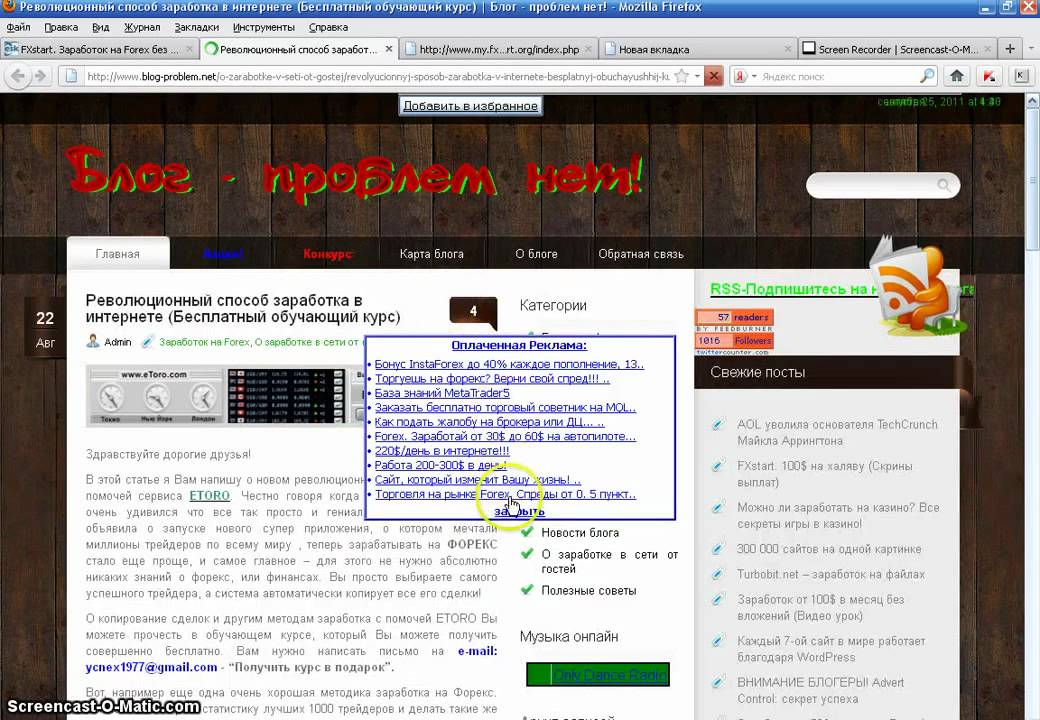Open the ycnex1977@gmail.com email link

[151, 667]
